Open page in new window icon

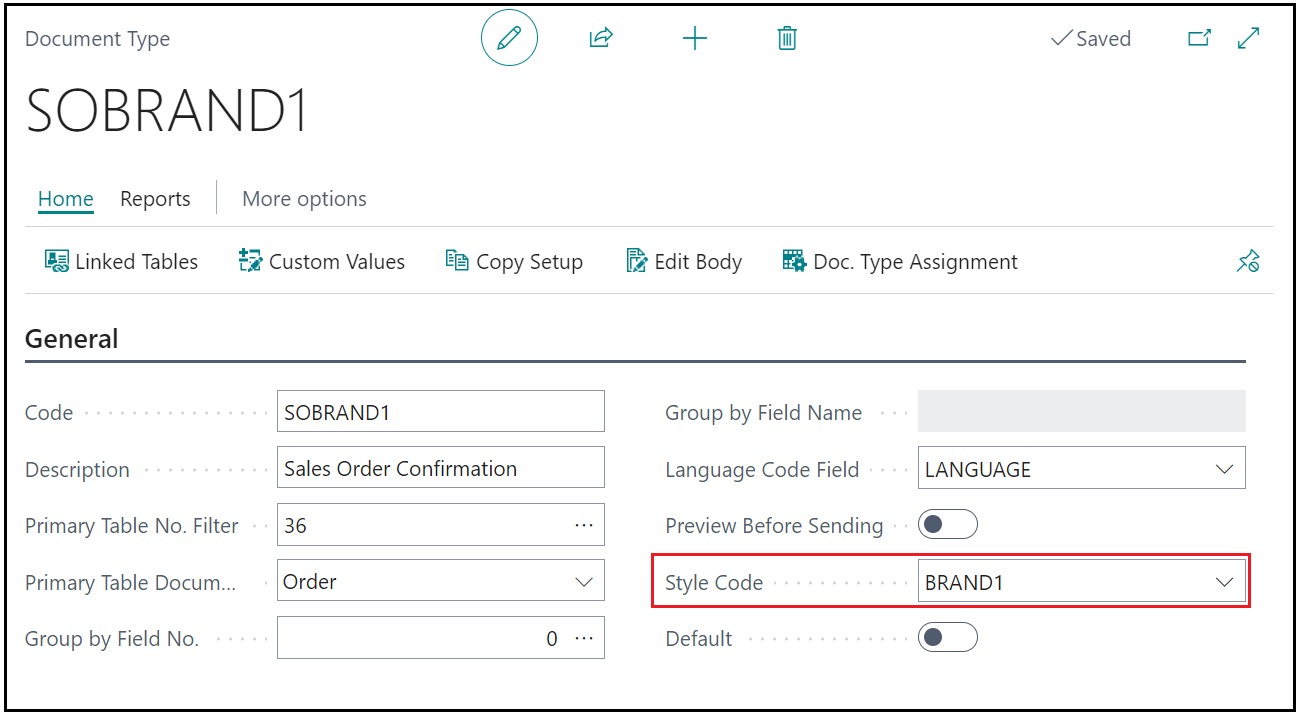point(1199,39)
